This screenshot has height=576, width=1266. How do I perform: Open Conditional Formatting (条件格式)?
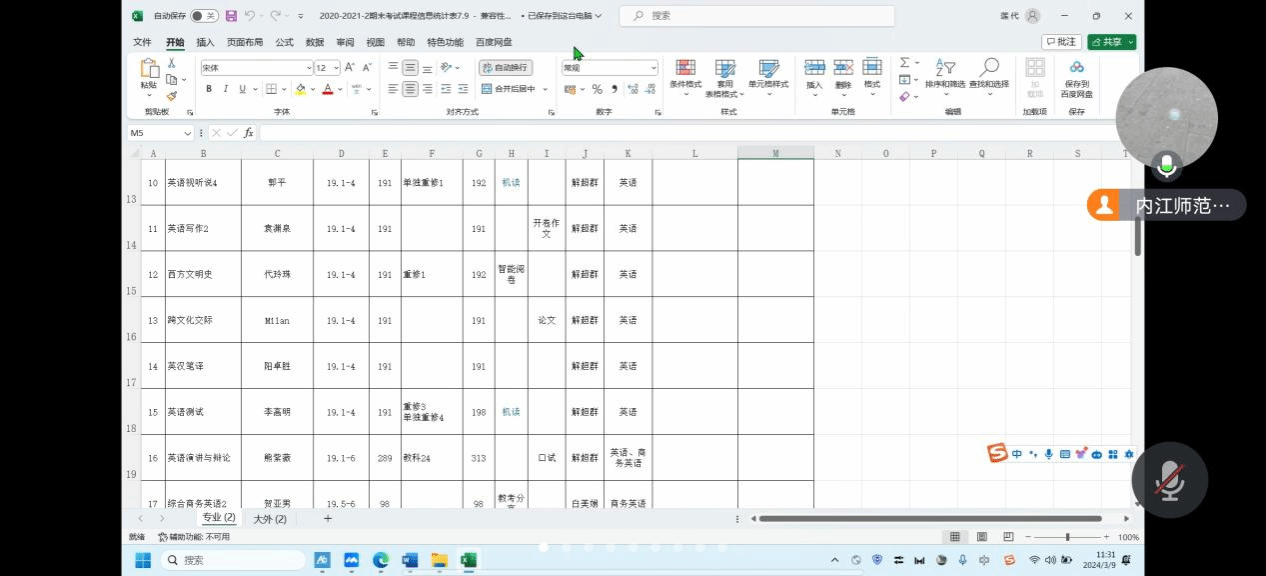tap(685, 68)
